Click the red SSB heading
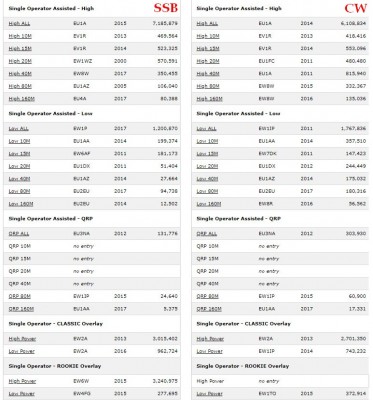Screen dimensions: 373x400 point(166,8)
